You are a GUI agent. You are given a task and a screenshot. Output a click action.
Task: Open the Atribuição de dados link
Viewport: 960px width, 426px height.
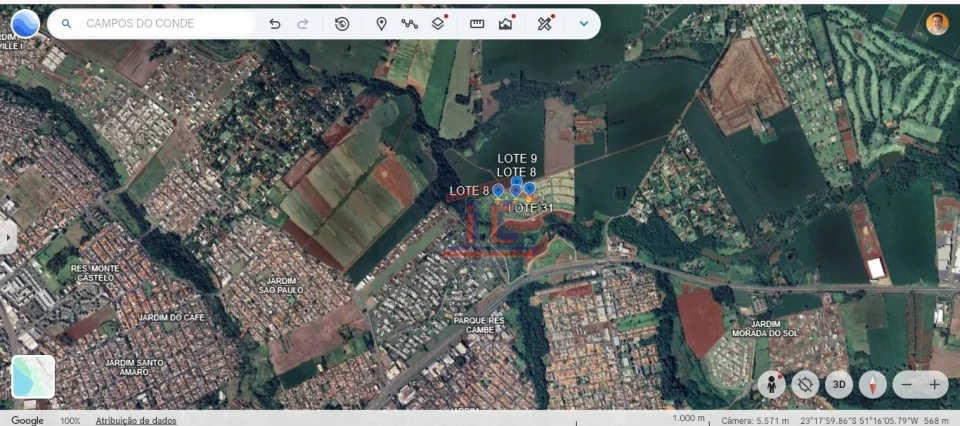[x=136, y=420]
